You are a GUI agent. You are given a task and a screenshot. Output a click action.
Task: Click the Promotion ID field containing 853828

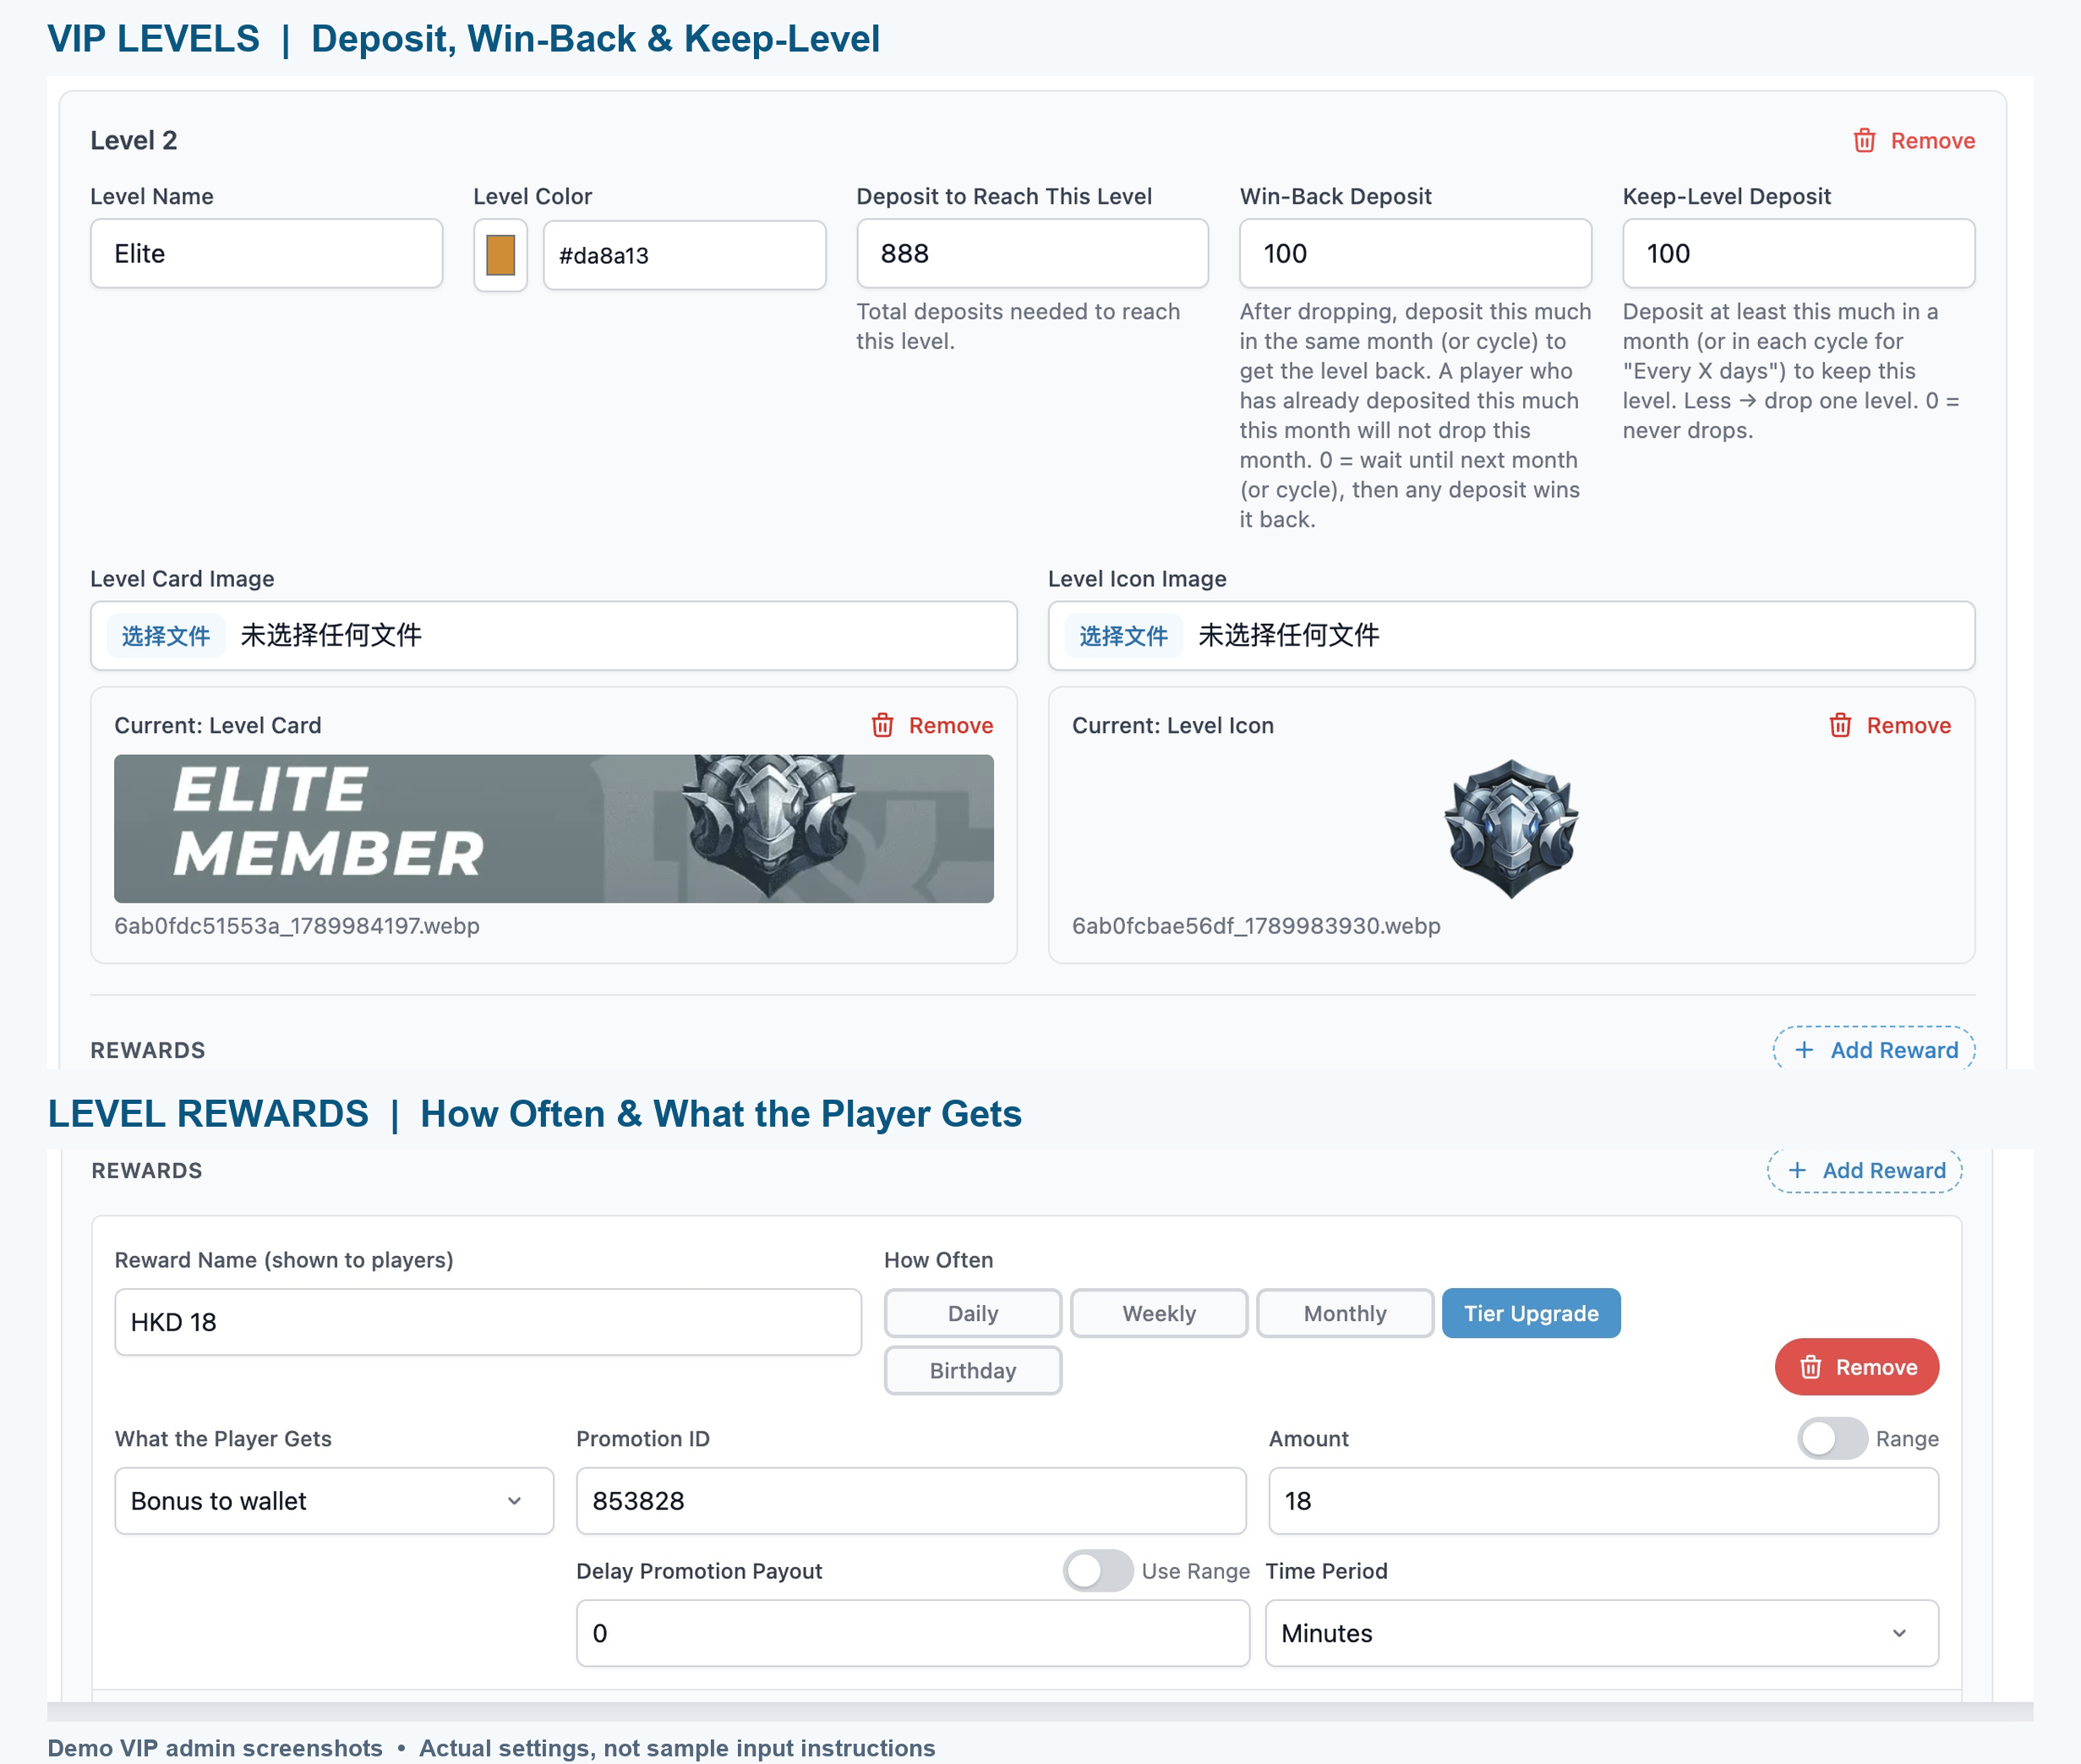click(x=911, y=1500)
